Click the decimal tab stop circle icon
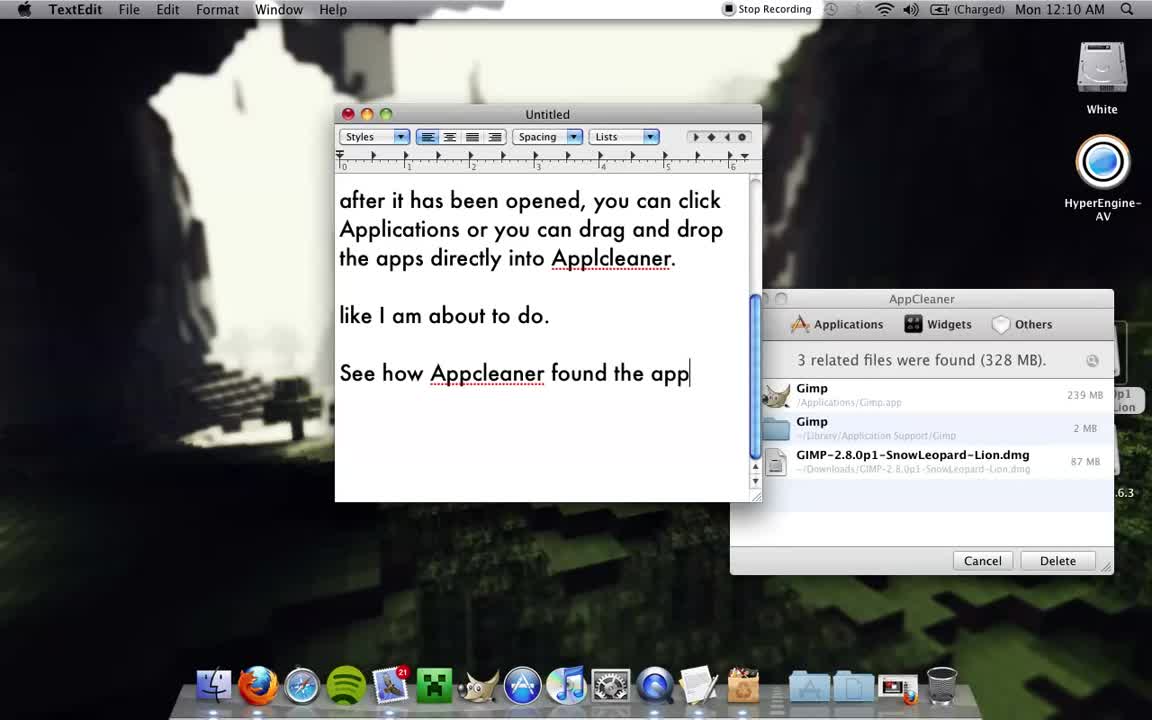 (x=742, y=137)
